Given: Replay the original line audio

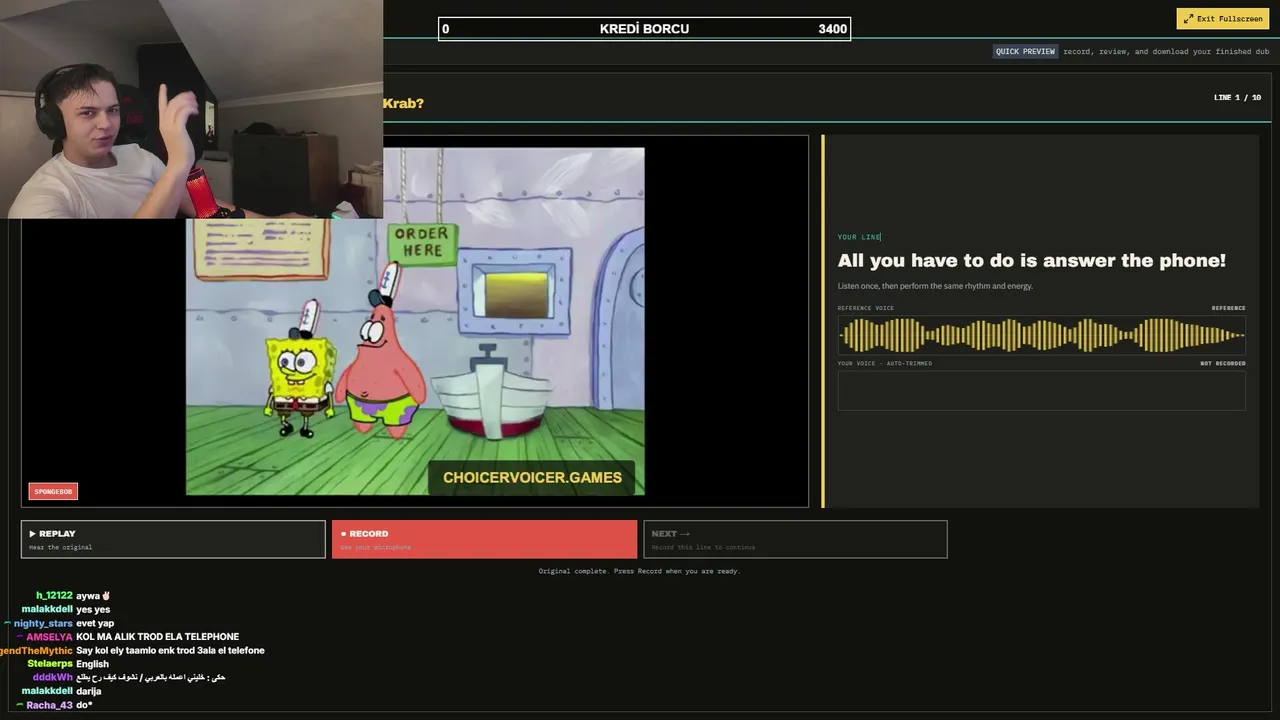Looking at the screenshot, I should (x=173, y=539).
